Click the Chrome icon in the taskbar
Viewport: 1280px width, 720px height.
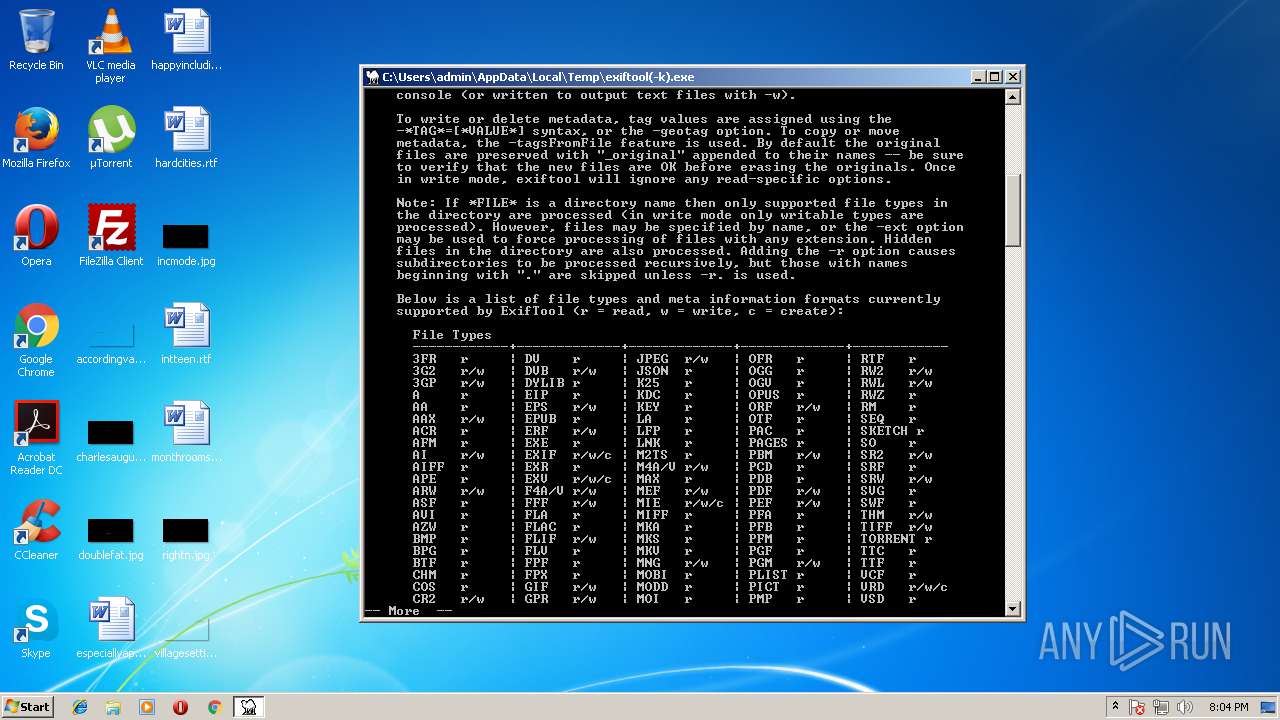pos(214,707)
